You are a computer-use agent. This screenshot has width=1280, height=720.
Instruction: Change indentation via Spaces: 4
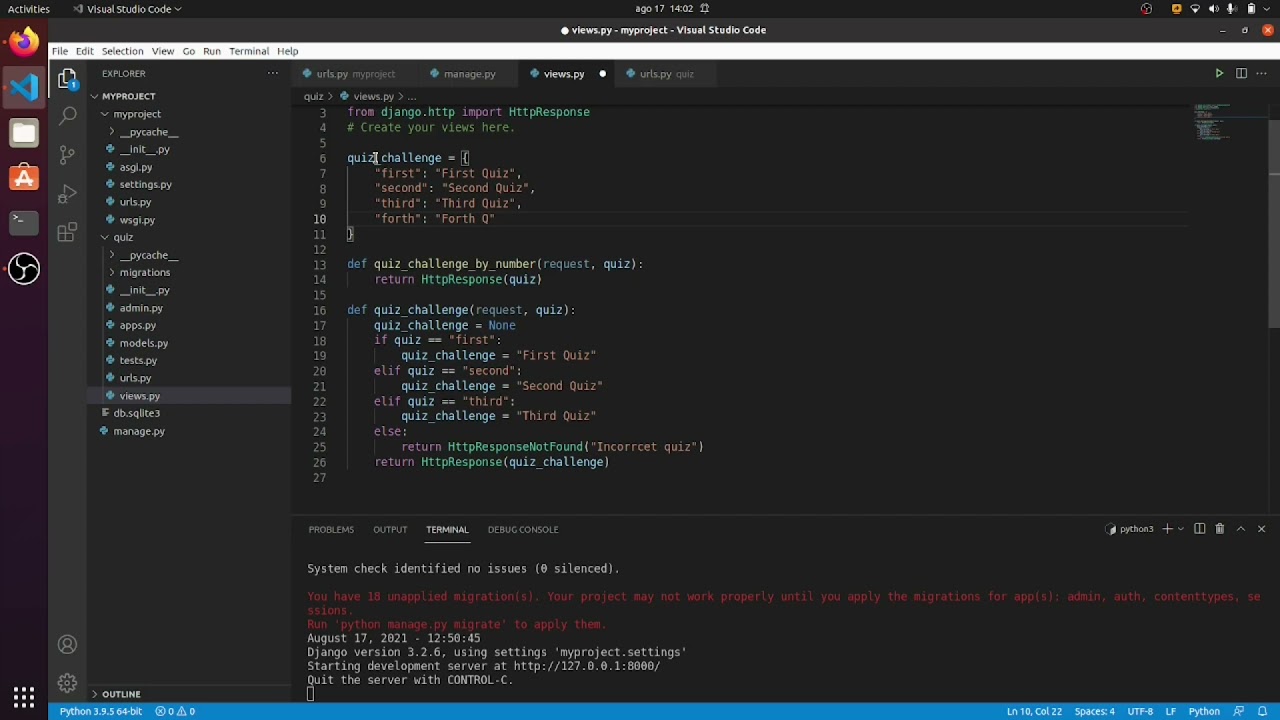pyautogui.click(x=1094, y=711)
